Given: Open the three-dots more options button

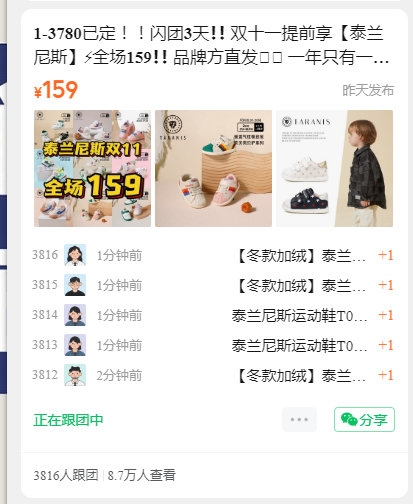Looking at the screenshot, I should point(299,419).
